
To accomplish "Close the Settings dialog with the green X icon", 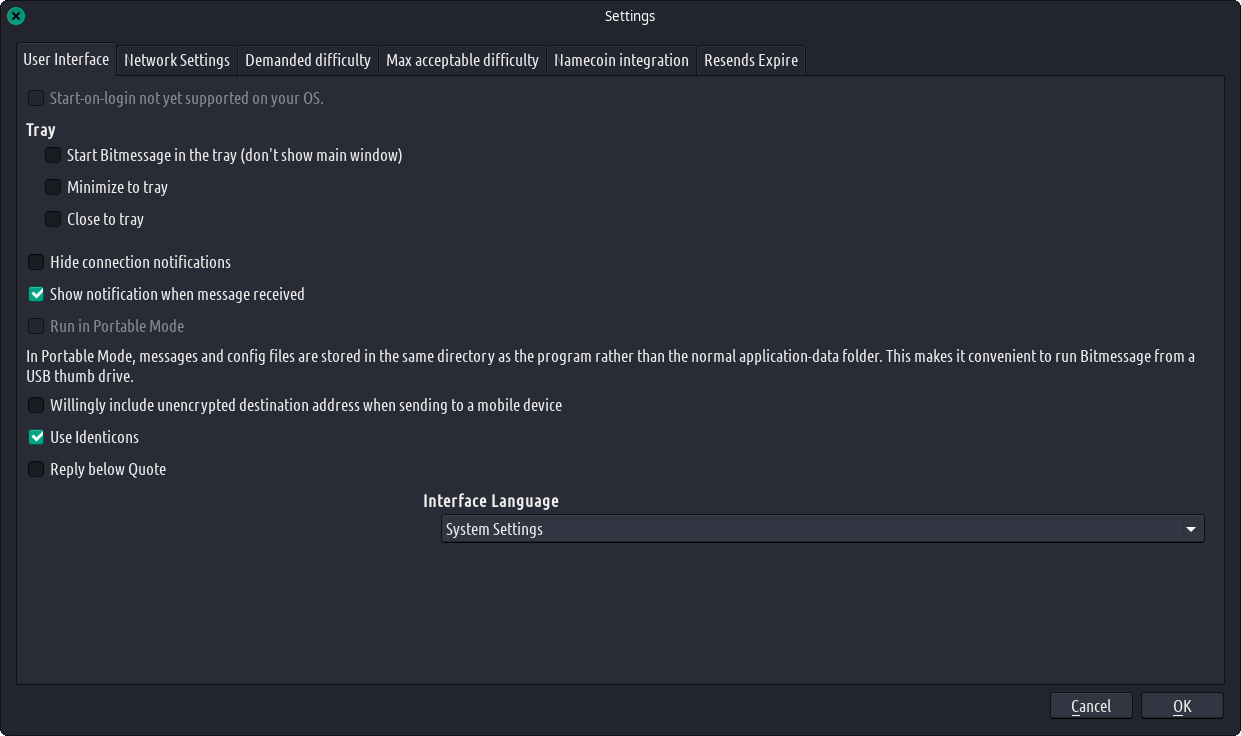I will [16, 16].
